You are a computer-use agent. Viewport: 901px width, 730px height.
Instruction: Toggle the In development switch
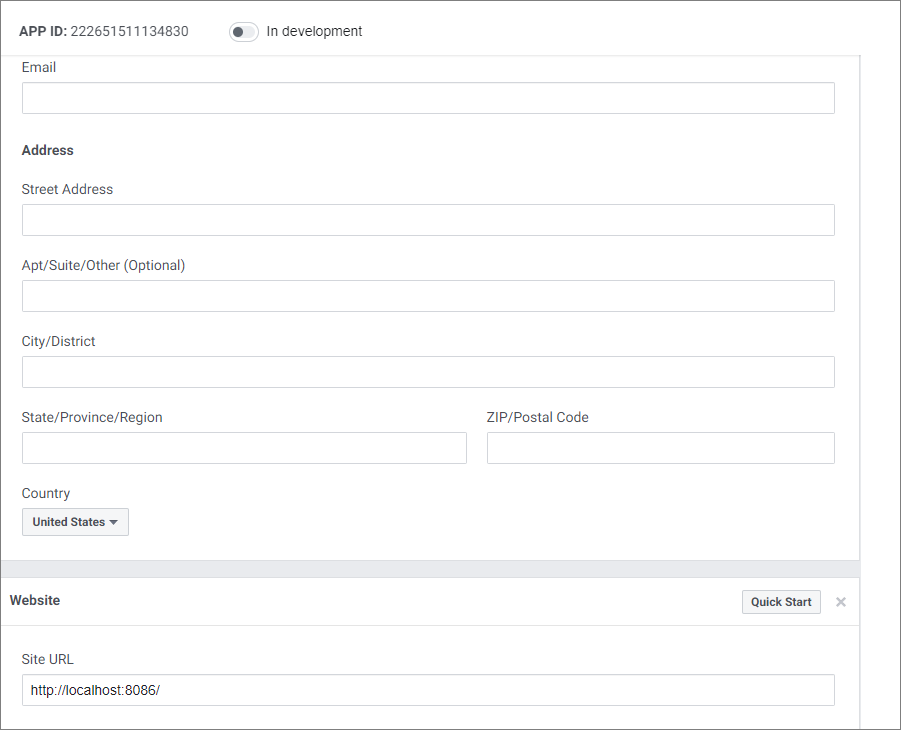pyautogui.click(x=243, y=32)
